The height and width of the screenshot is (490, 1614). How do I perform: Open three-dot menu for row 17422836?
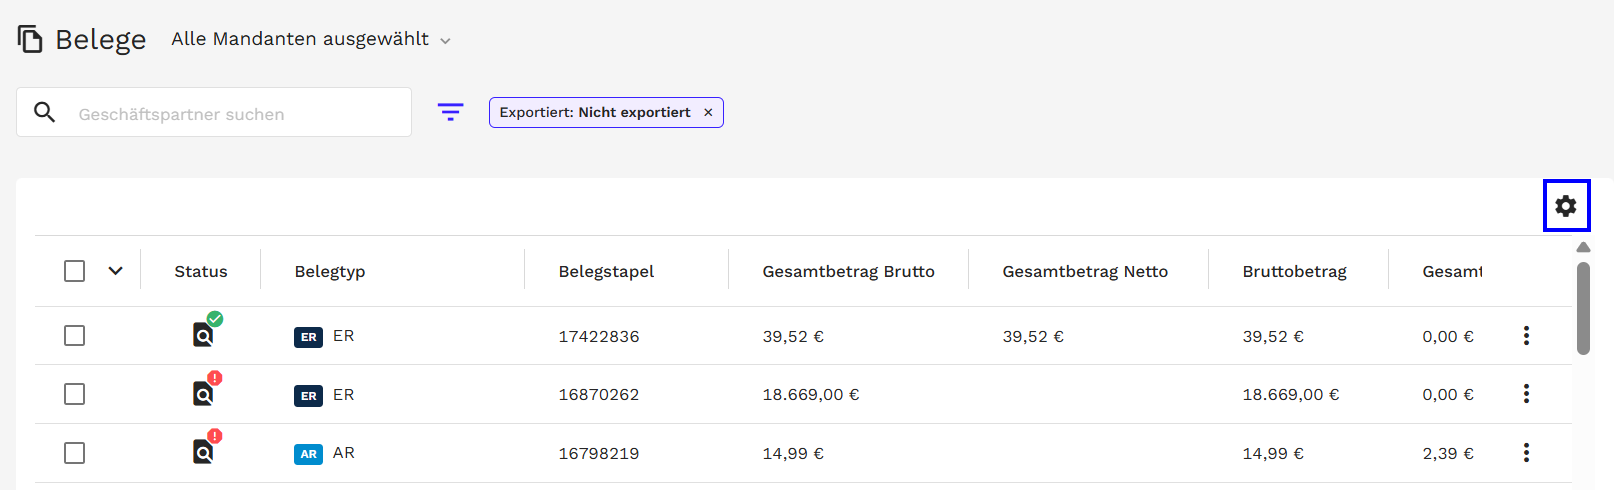(1526, 336)
